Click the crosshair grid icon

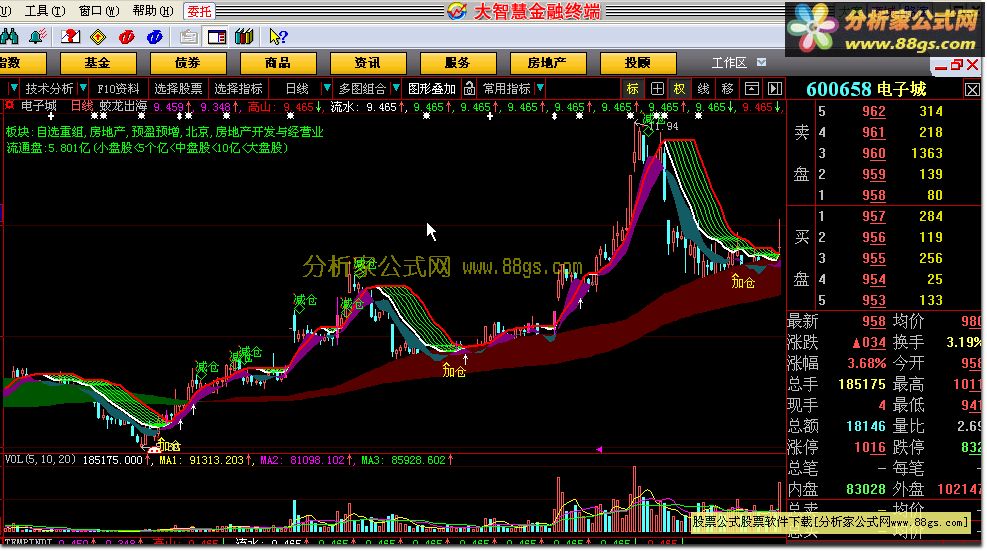657,89
